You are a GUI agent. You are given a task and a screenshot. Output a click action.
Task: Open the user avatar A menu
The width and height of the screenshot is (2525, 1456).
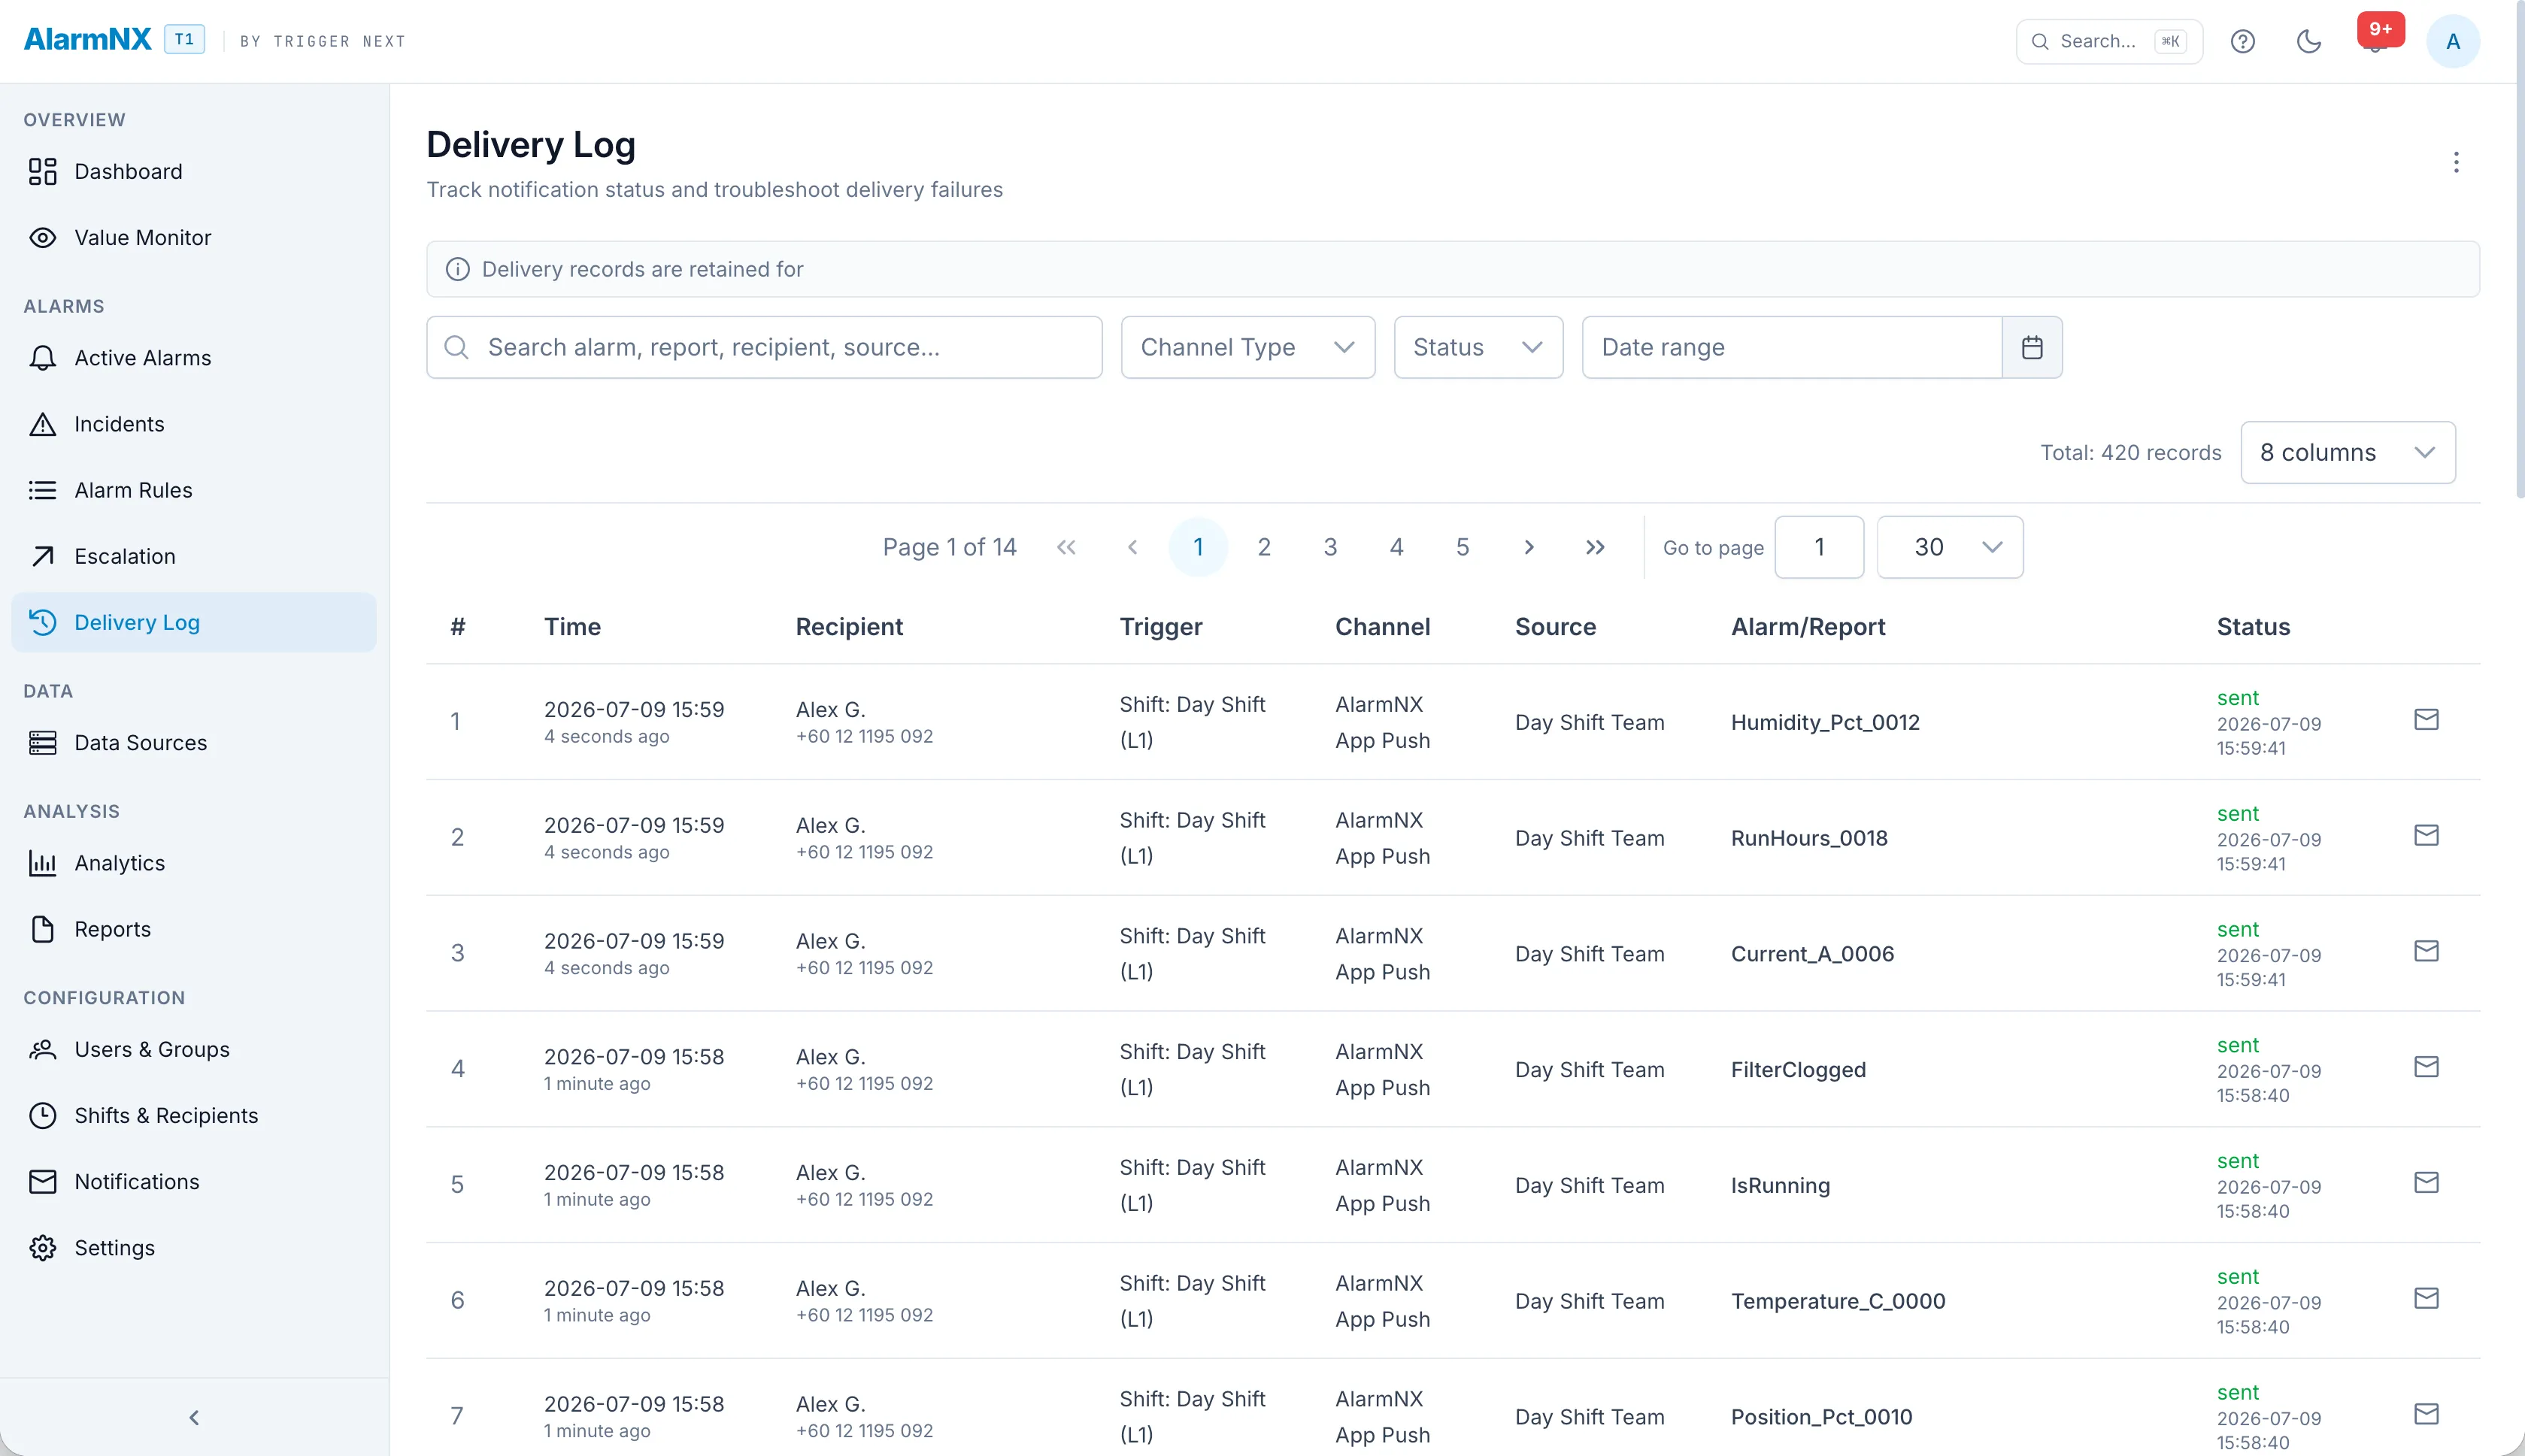point(2452,41)
